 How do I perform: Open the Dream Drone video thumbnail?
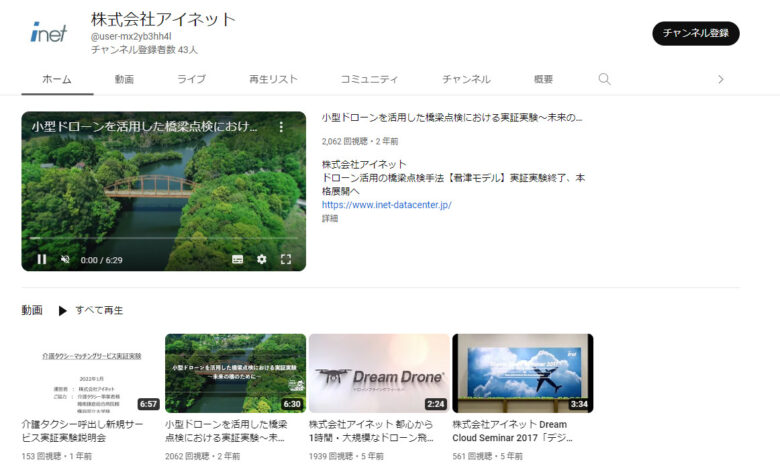(379, 373)
